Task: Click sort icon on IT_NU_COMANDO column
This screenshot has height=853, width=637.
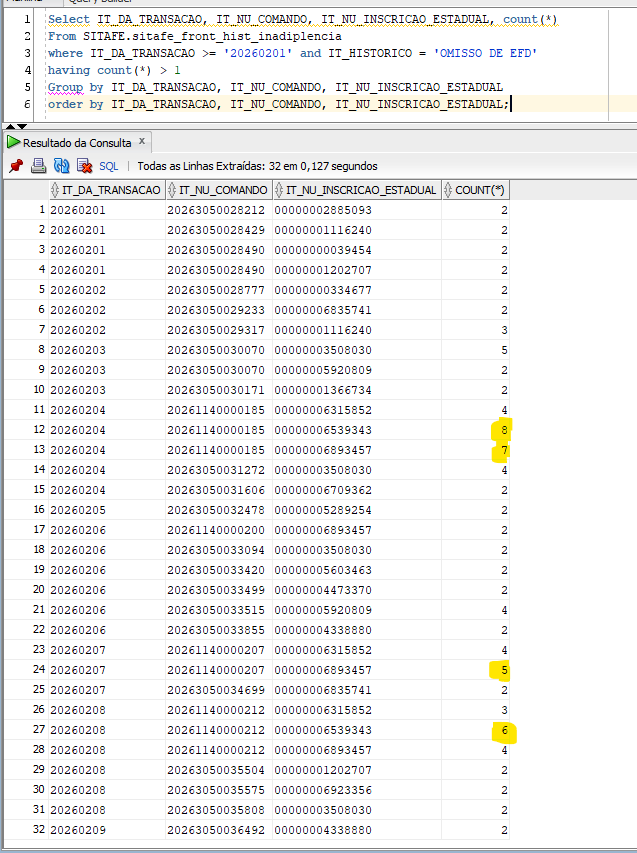Action: pos(173,190)
